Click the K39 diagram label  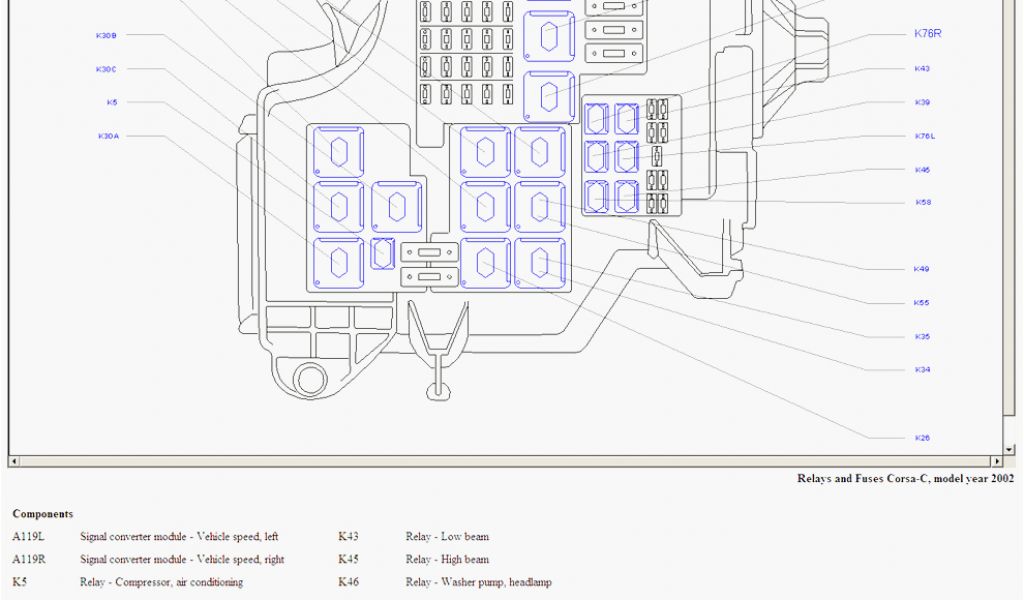click(x=922, y=102)
